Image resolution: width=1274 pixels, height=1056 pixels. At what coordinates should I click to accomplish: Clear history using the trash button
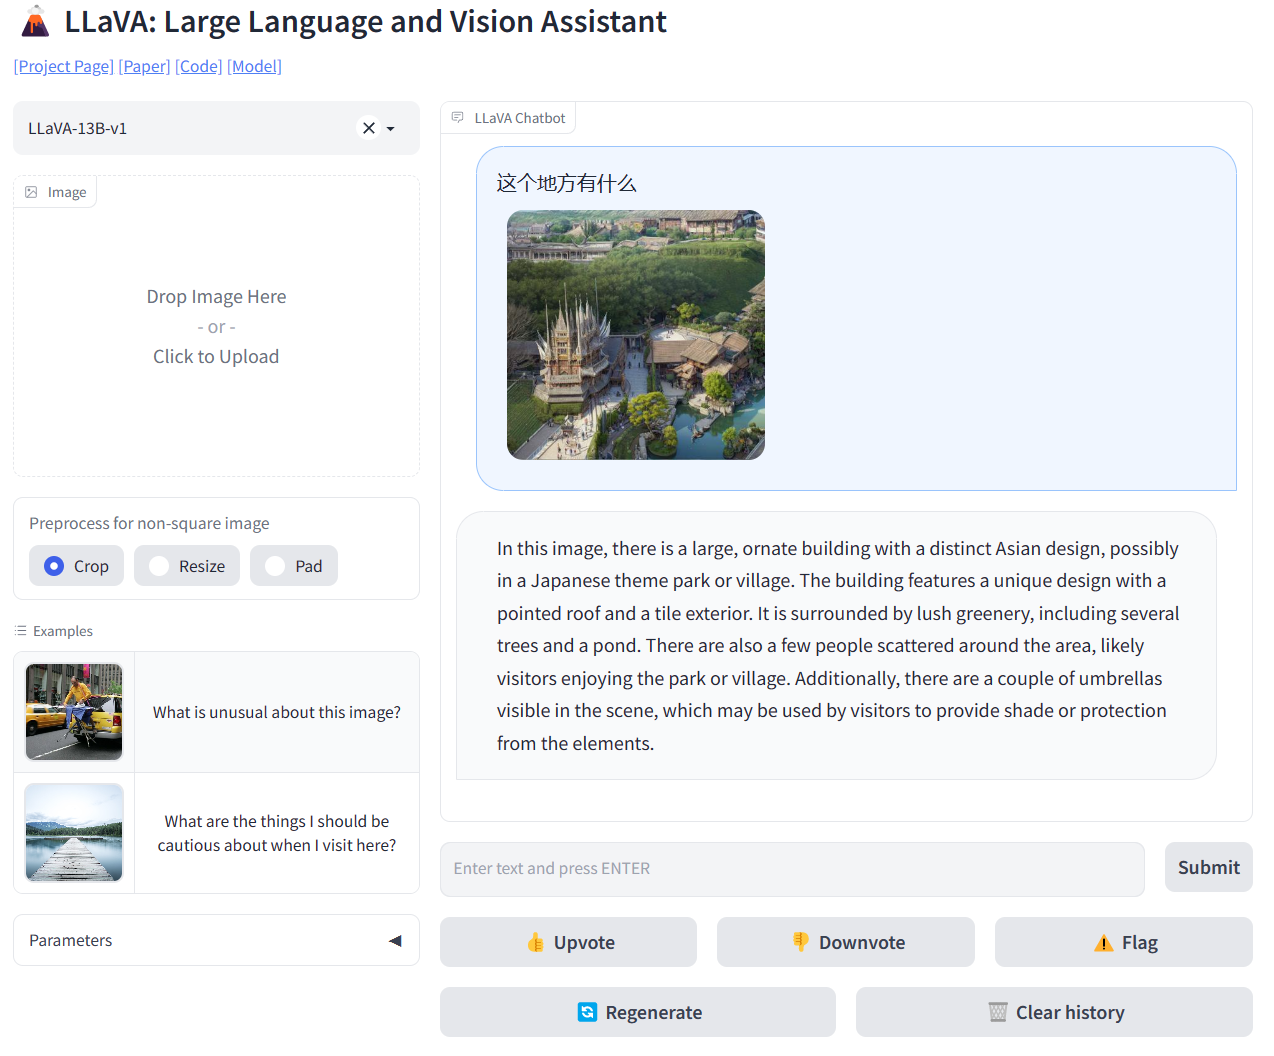coord(1054,1012)
